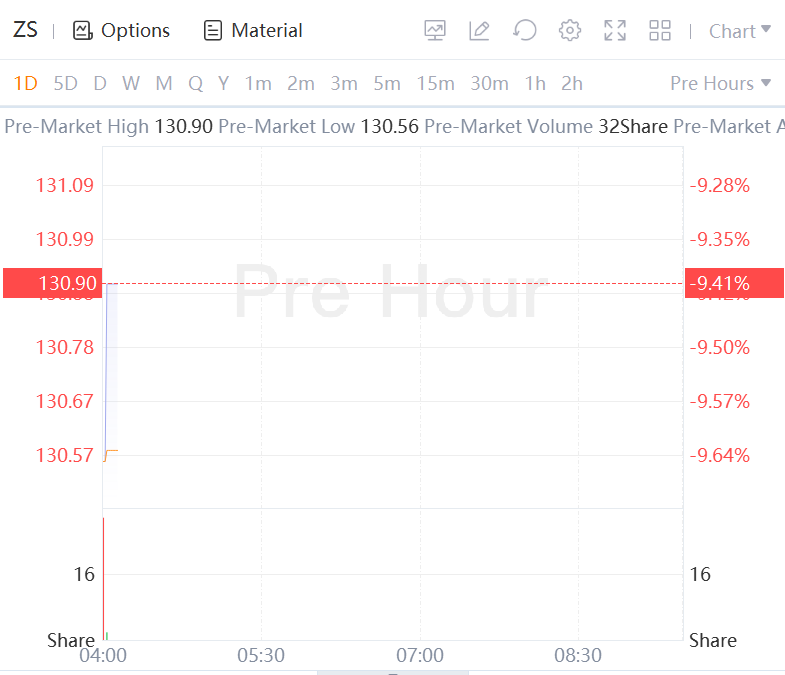Switch to 5D timeframe
The width and height of the screenshot is (785, 675).
(65, 83)
